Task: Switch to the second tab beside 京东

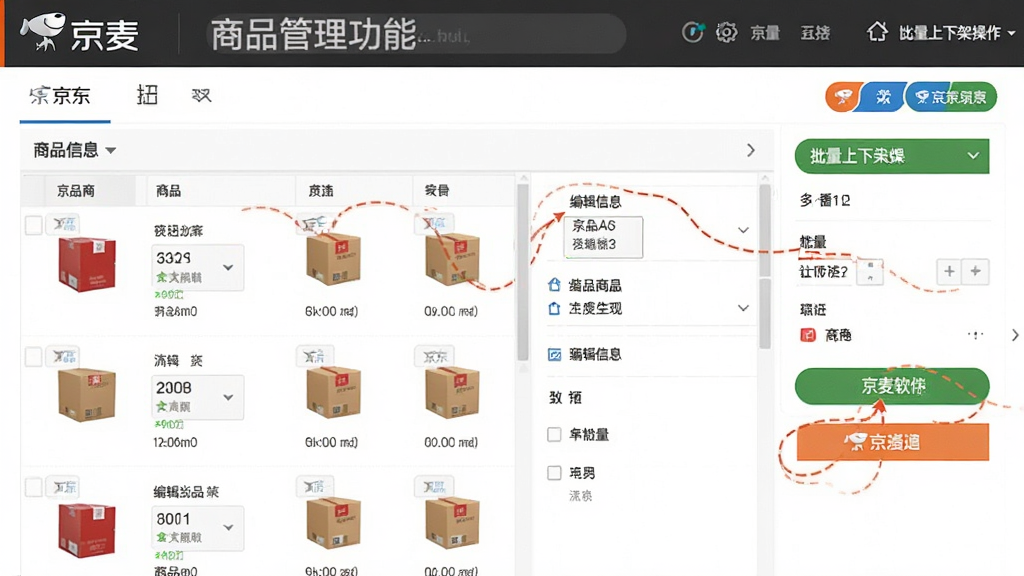Action: pyautogui.click(x=148, y=95)
